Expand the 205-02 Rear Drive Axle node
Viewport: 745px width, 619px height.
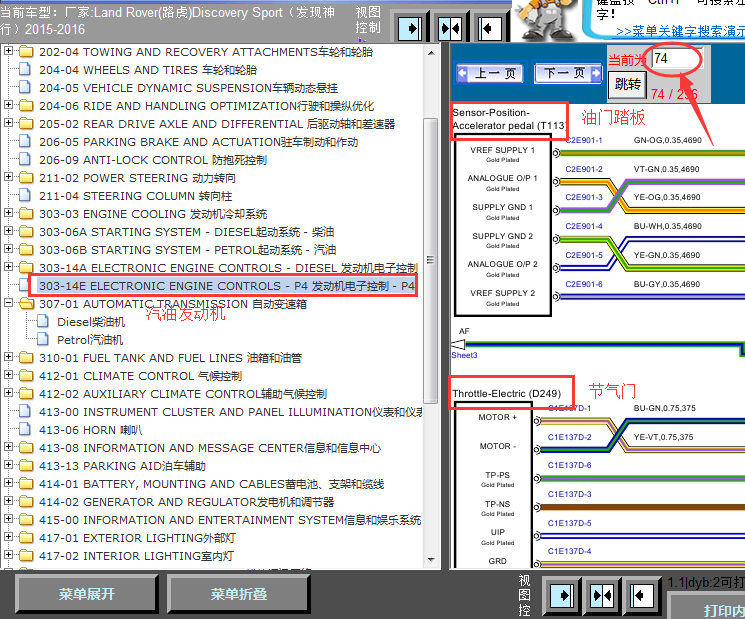click(x=8, y=122)
